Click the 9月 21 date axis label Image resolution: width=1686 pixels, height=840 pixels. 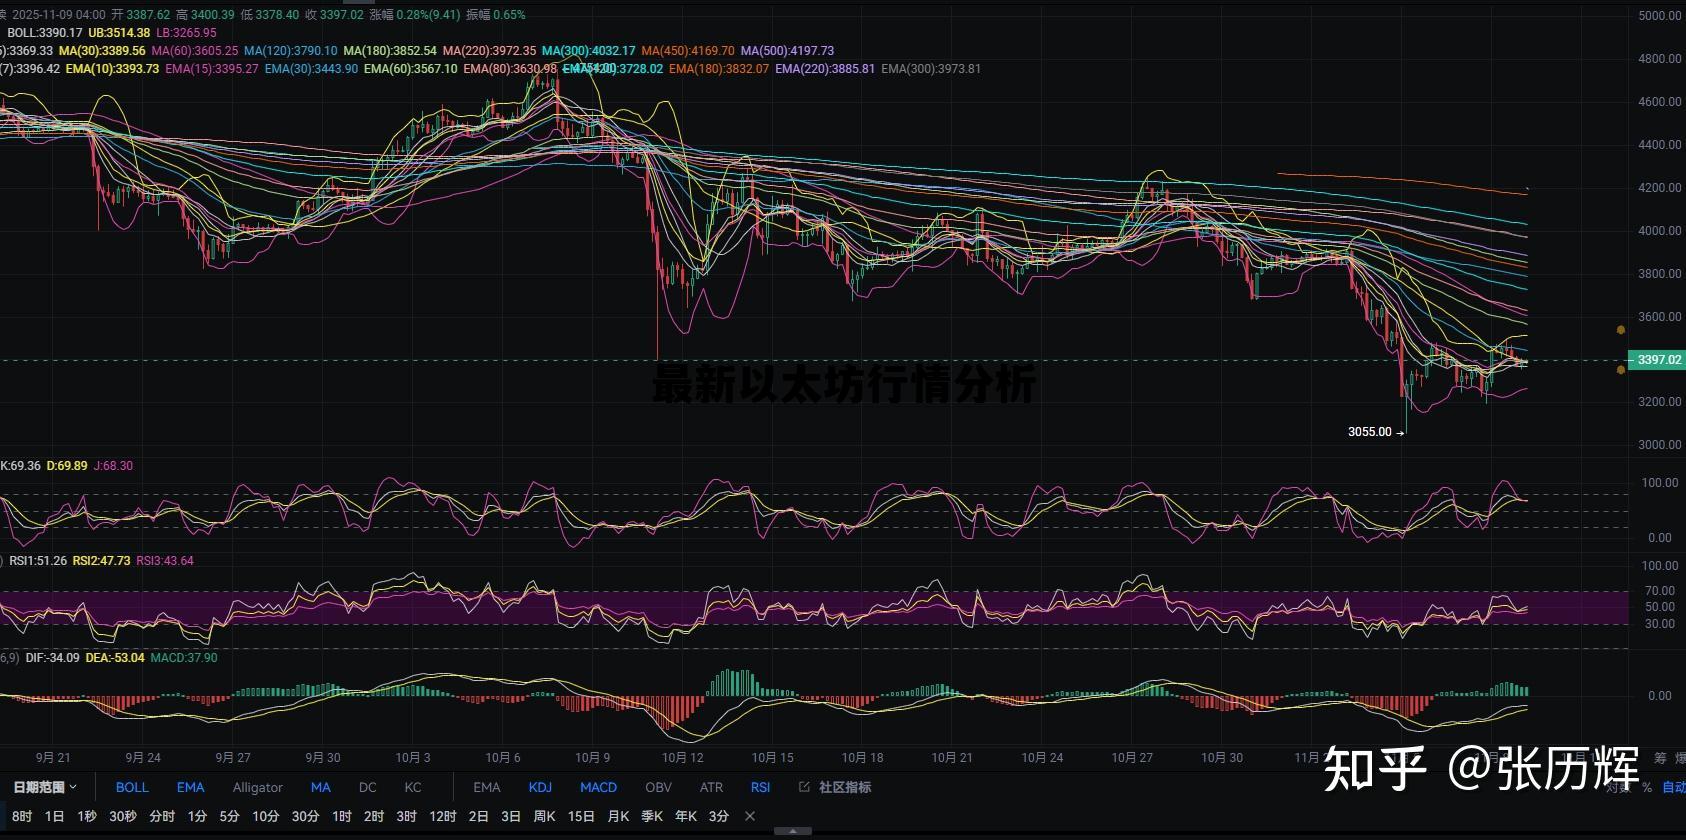pos(53,758)
